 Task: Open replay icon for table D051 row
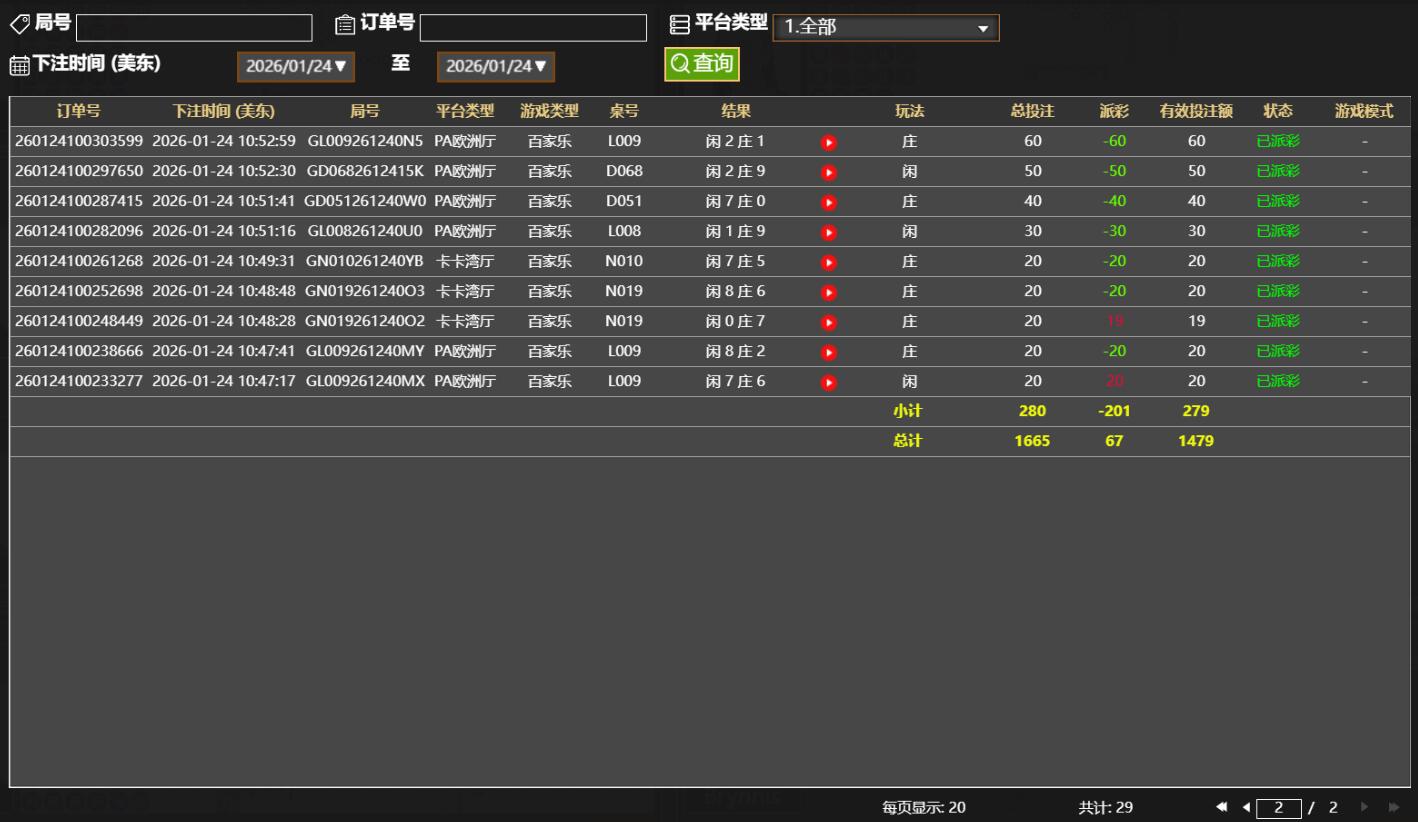828,202
